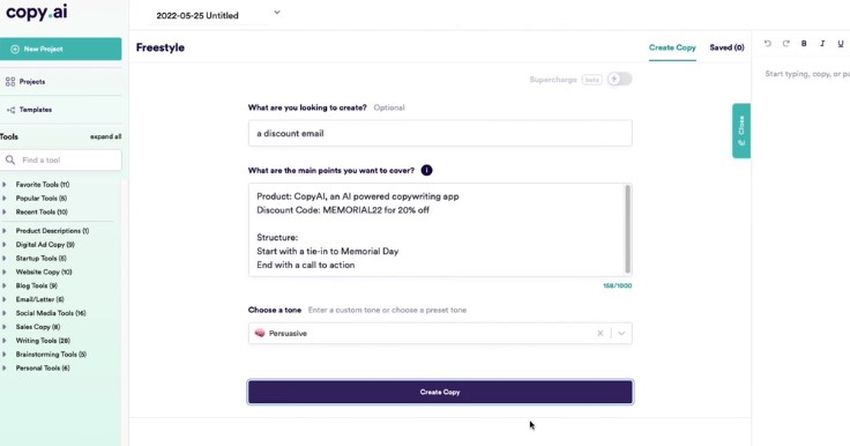Viewport: 850px width, 446px height.
Task: Click the New Project button
Action: tap(60, 49)
